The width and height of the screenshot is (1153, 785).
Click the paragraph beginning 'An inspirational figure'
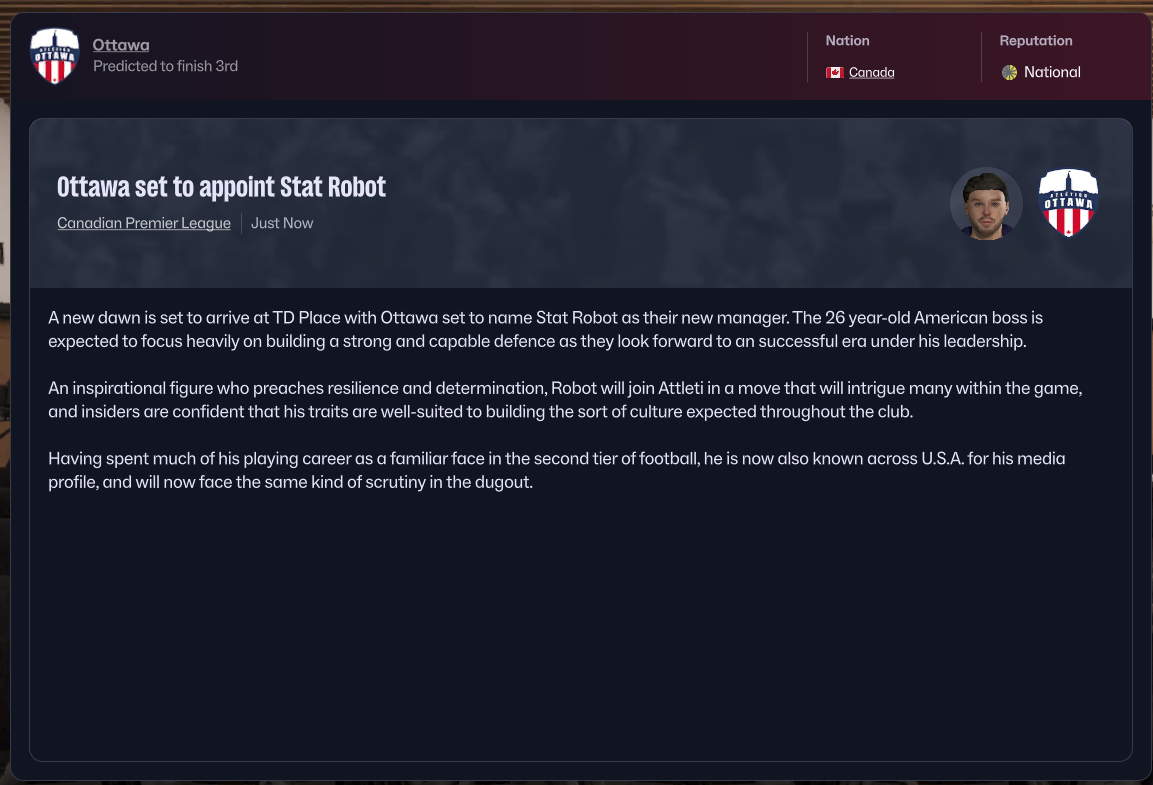click(565, 399)
